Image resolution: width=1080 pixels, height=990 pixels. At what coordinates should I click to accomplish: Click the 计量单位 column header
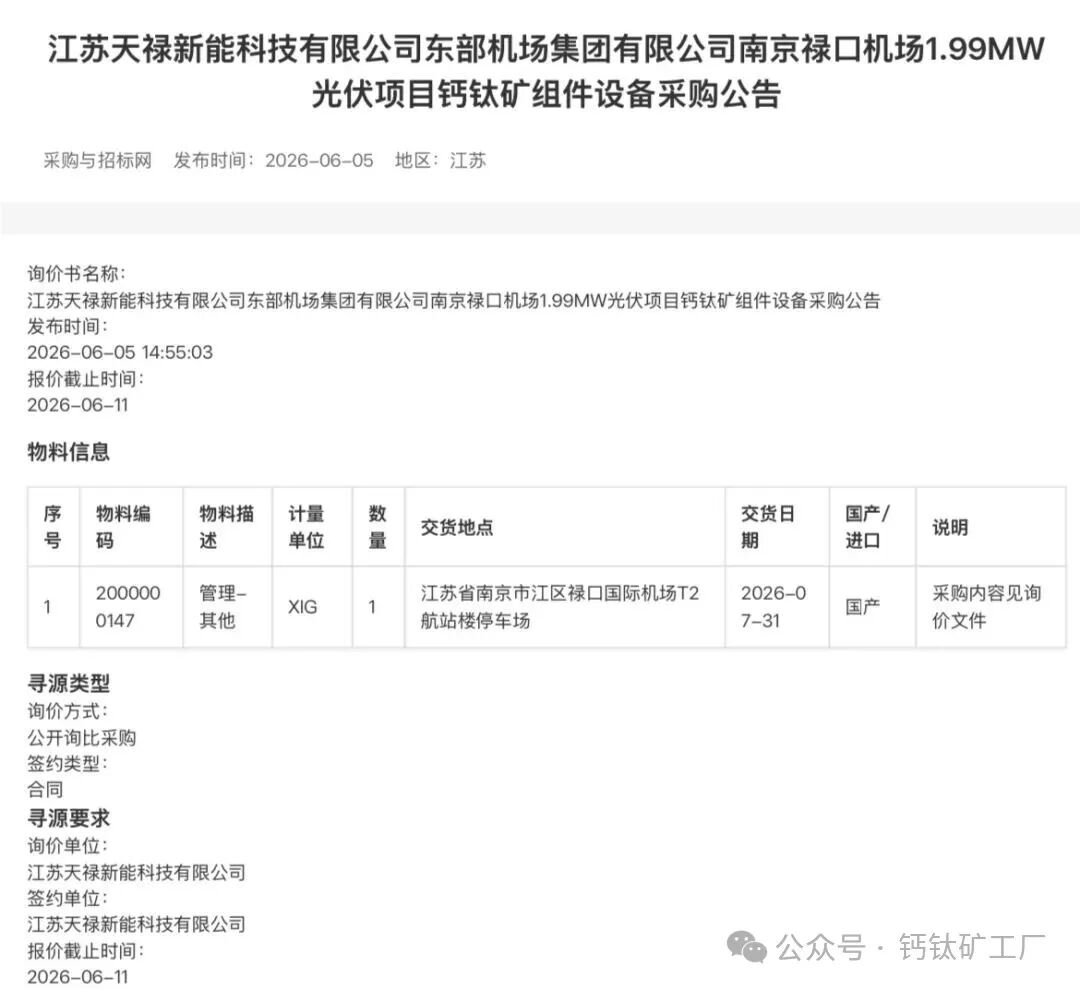[312, 527]
